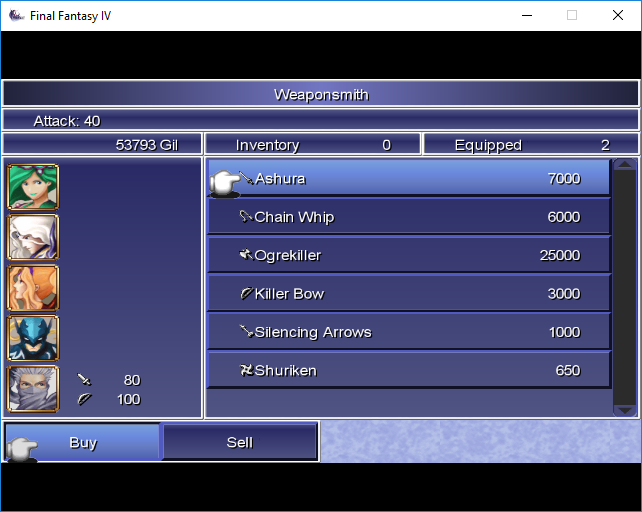
Task: Click the ninja's attack value 80
Action: [132, 380]
